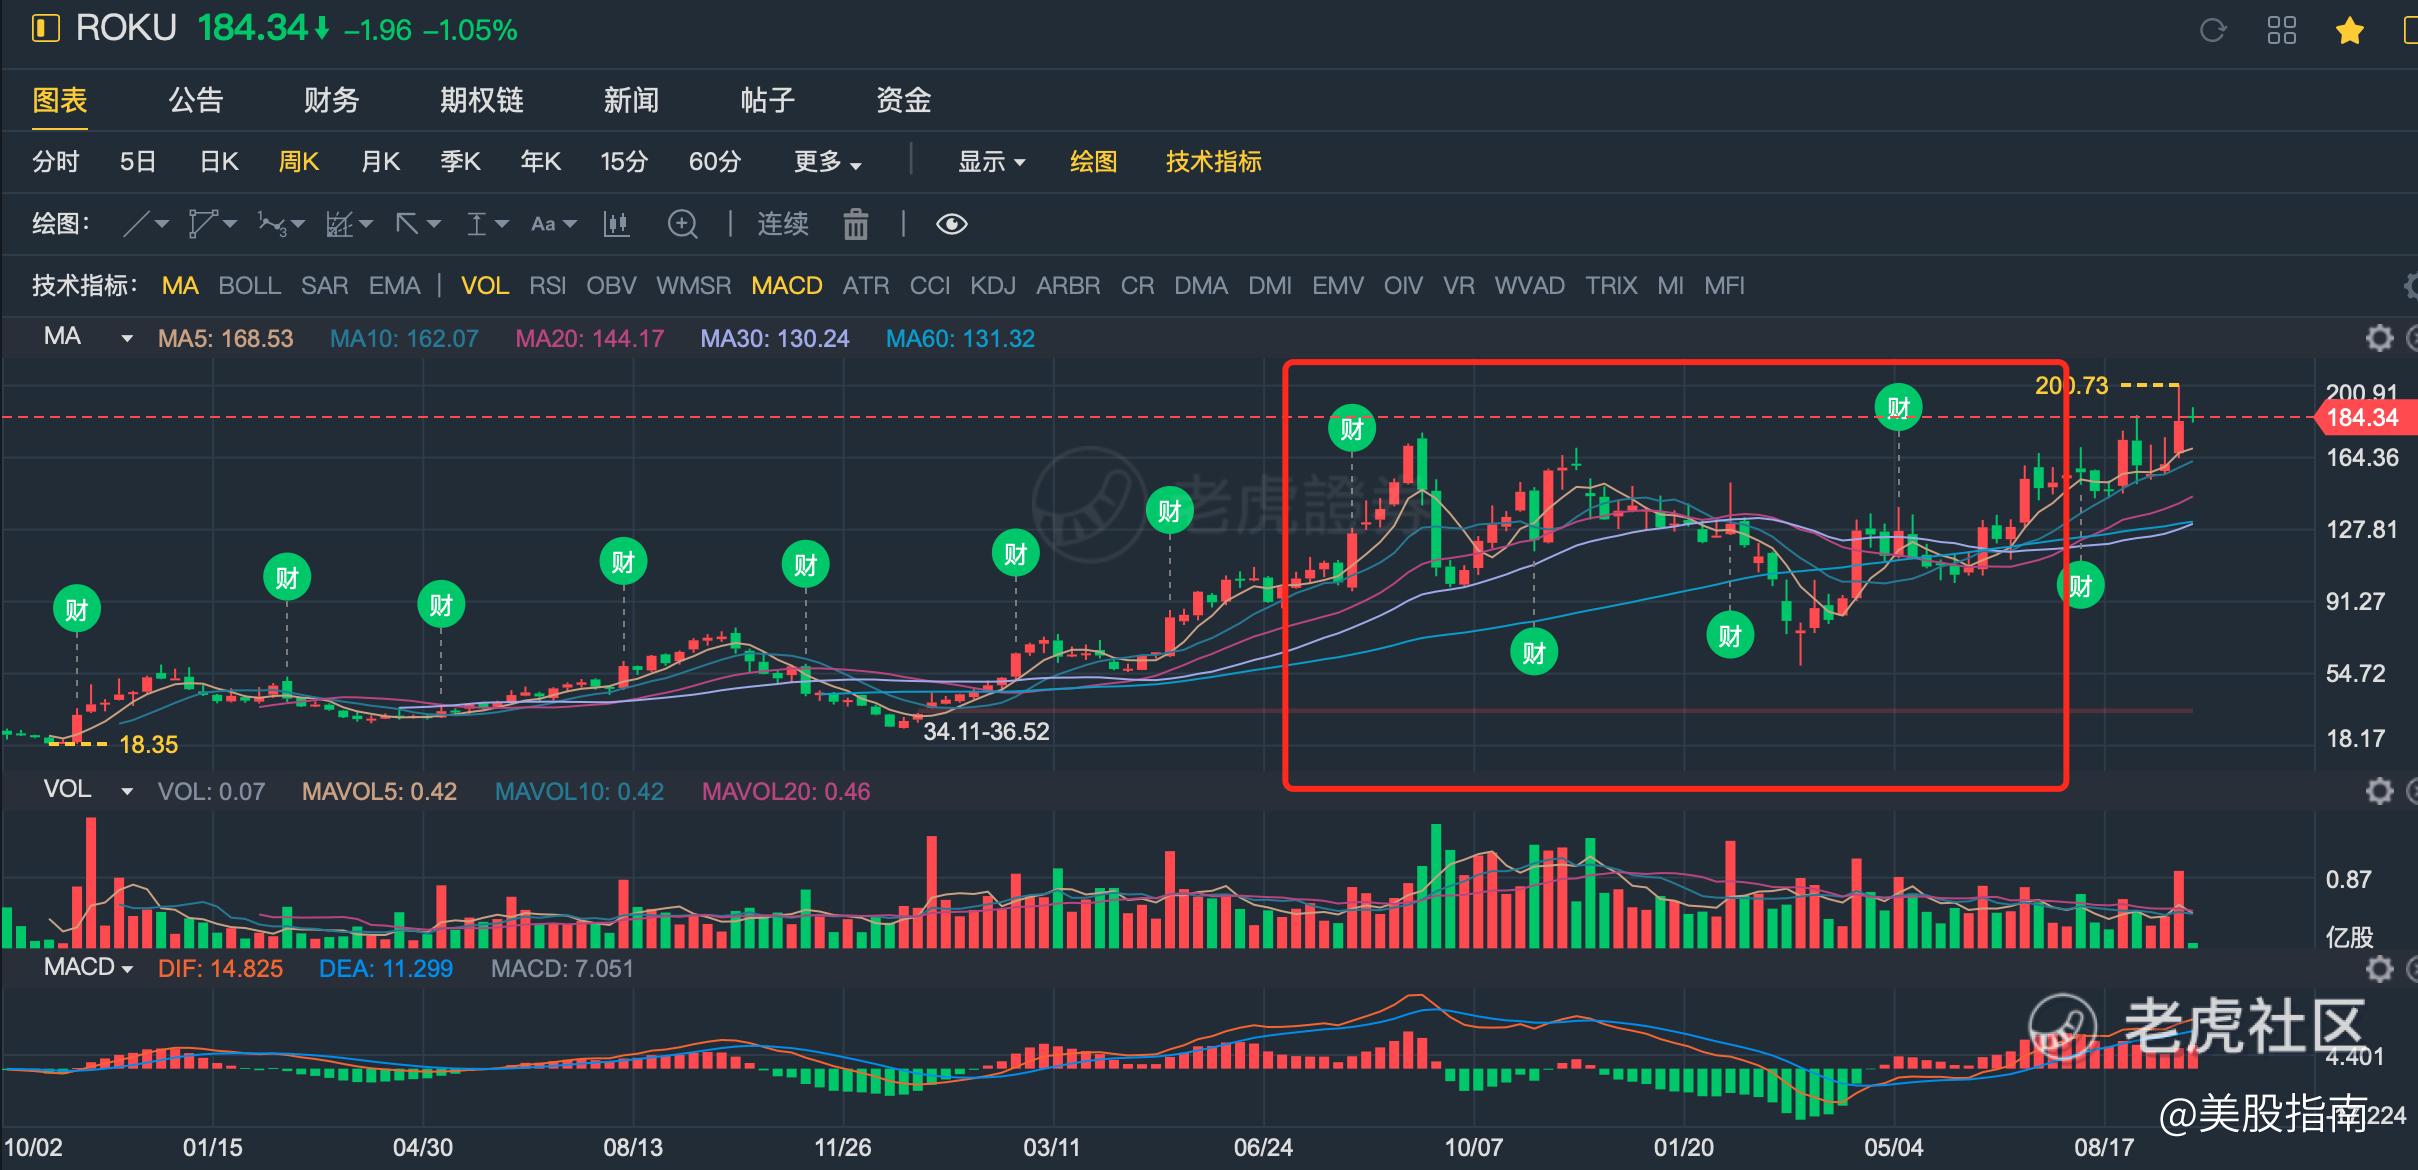
Task: Expand the Aa text tool dropdown arrow
Action: pyautogui.click(x=570, y=224)
